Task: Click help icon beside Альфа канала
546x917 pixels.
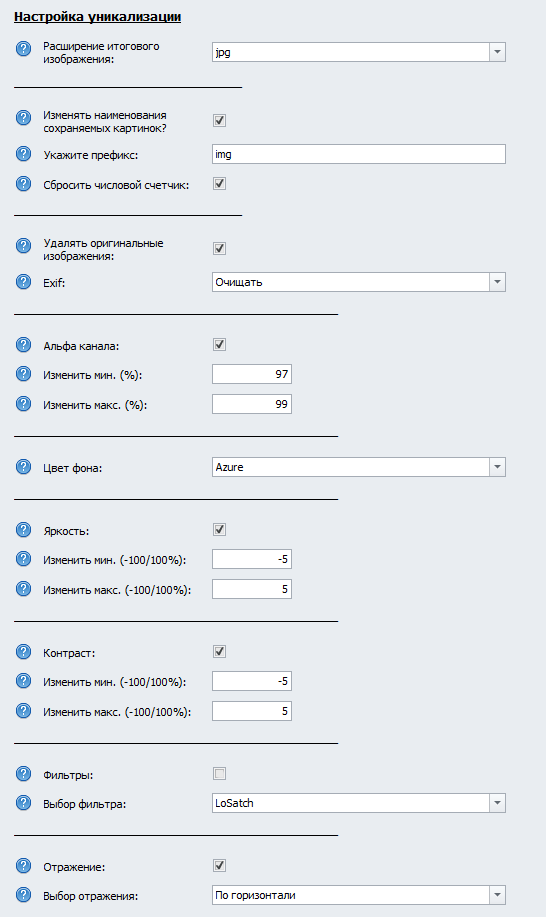Action: [x=23, y=345]
